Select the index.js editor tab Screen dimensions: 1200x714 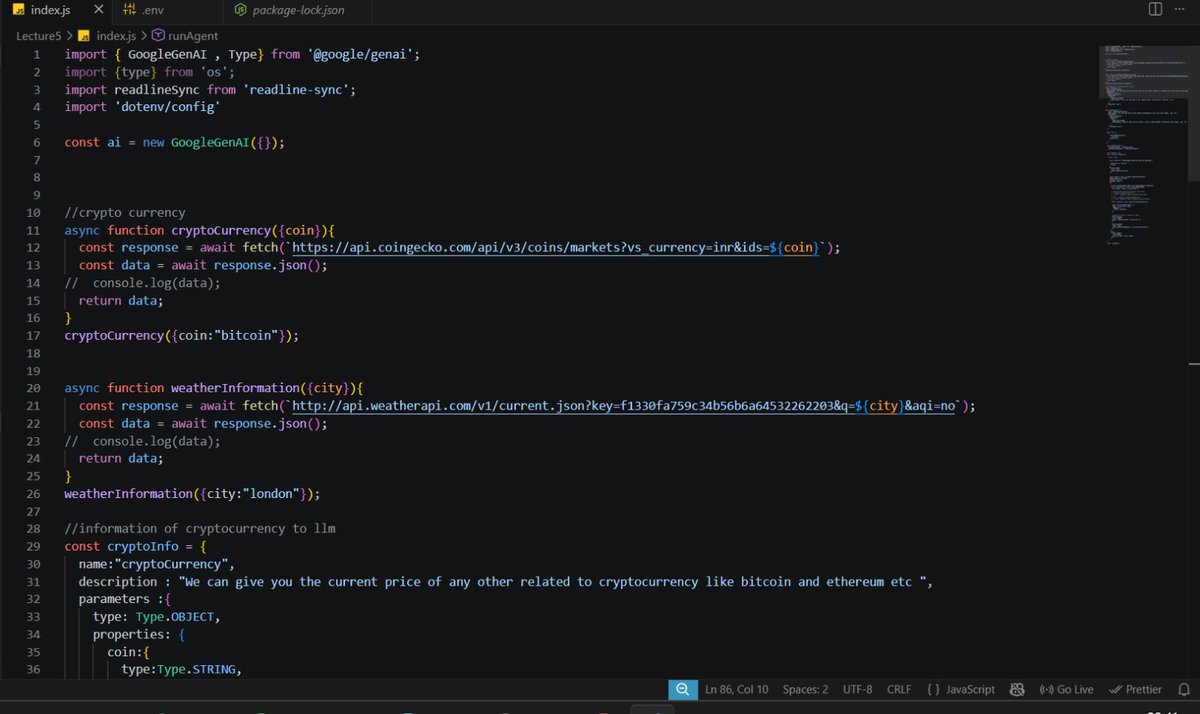pyautogui.click(x=56, y=9)
